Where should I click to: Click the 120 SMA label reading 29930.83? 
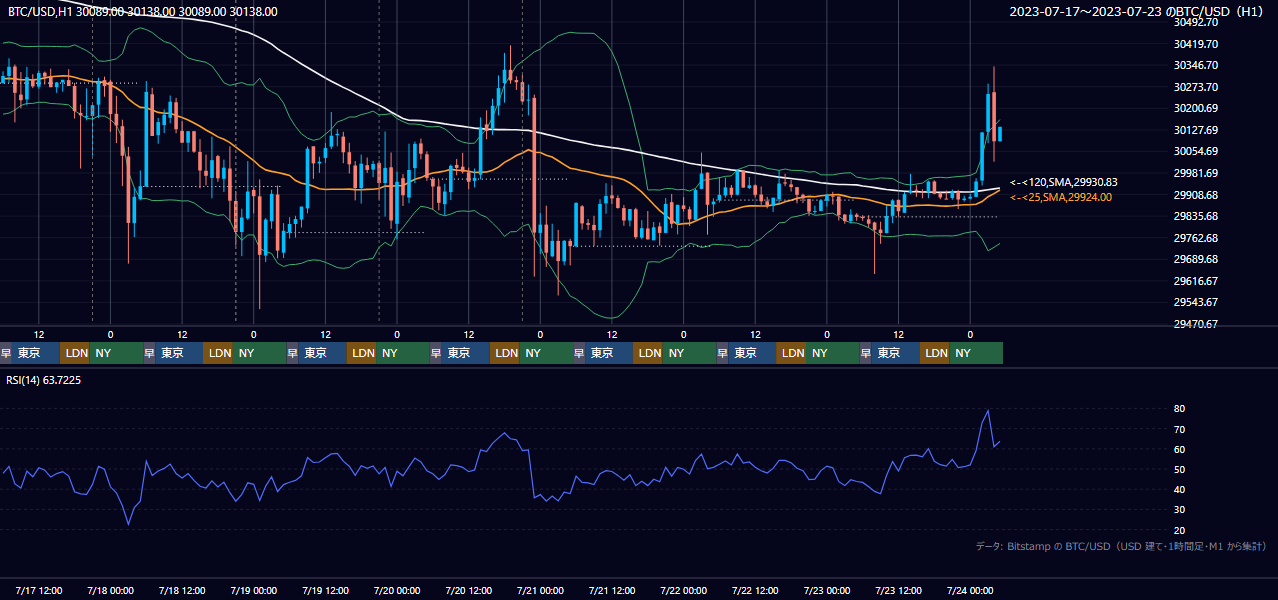[1064, 183]
